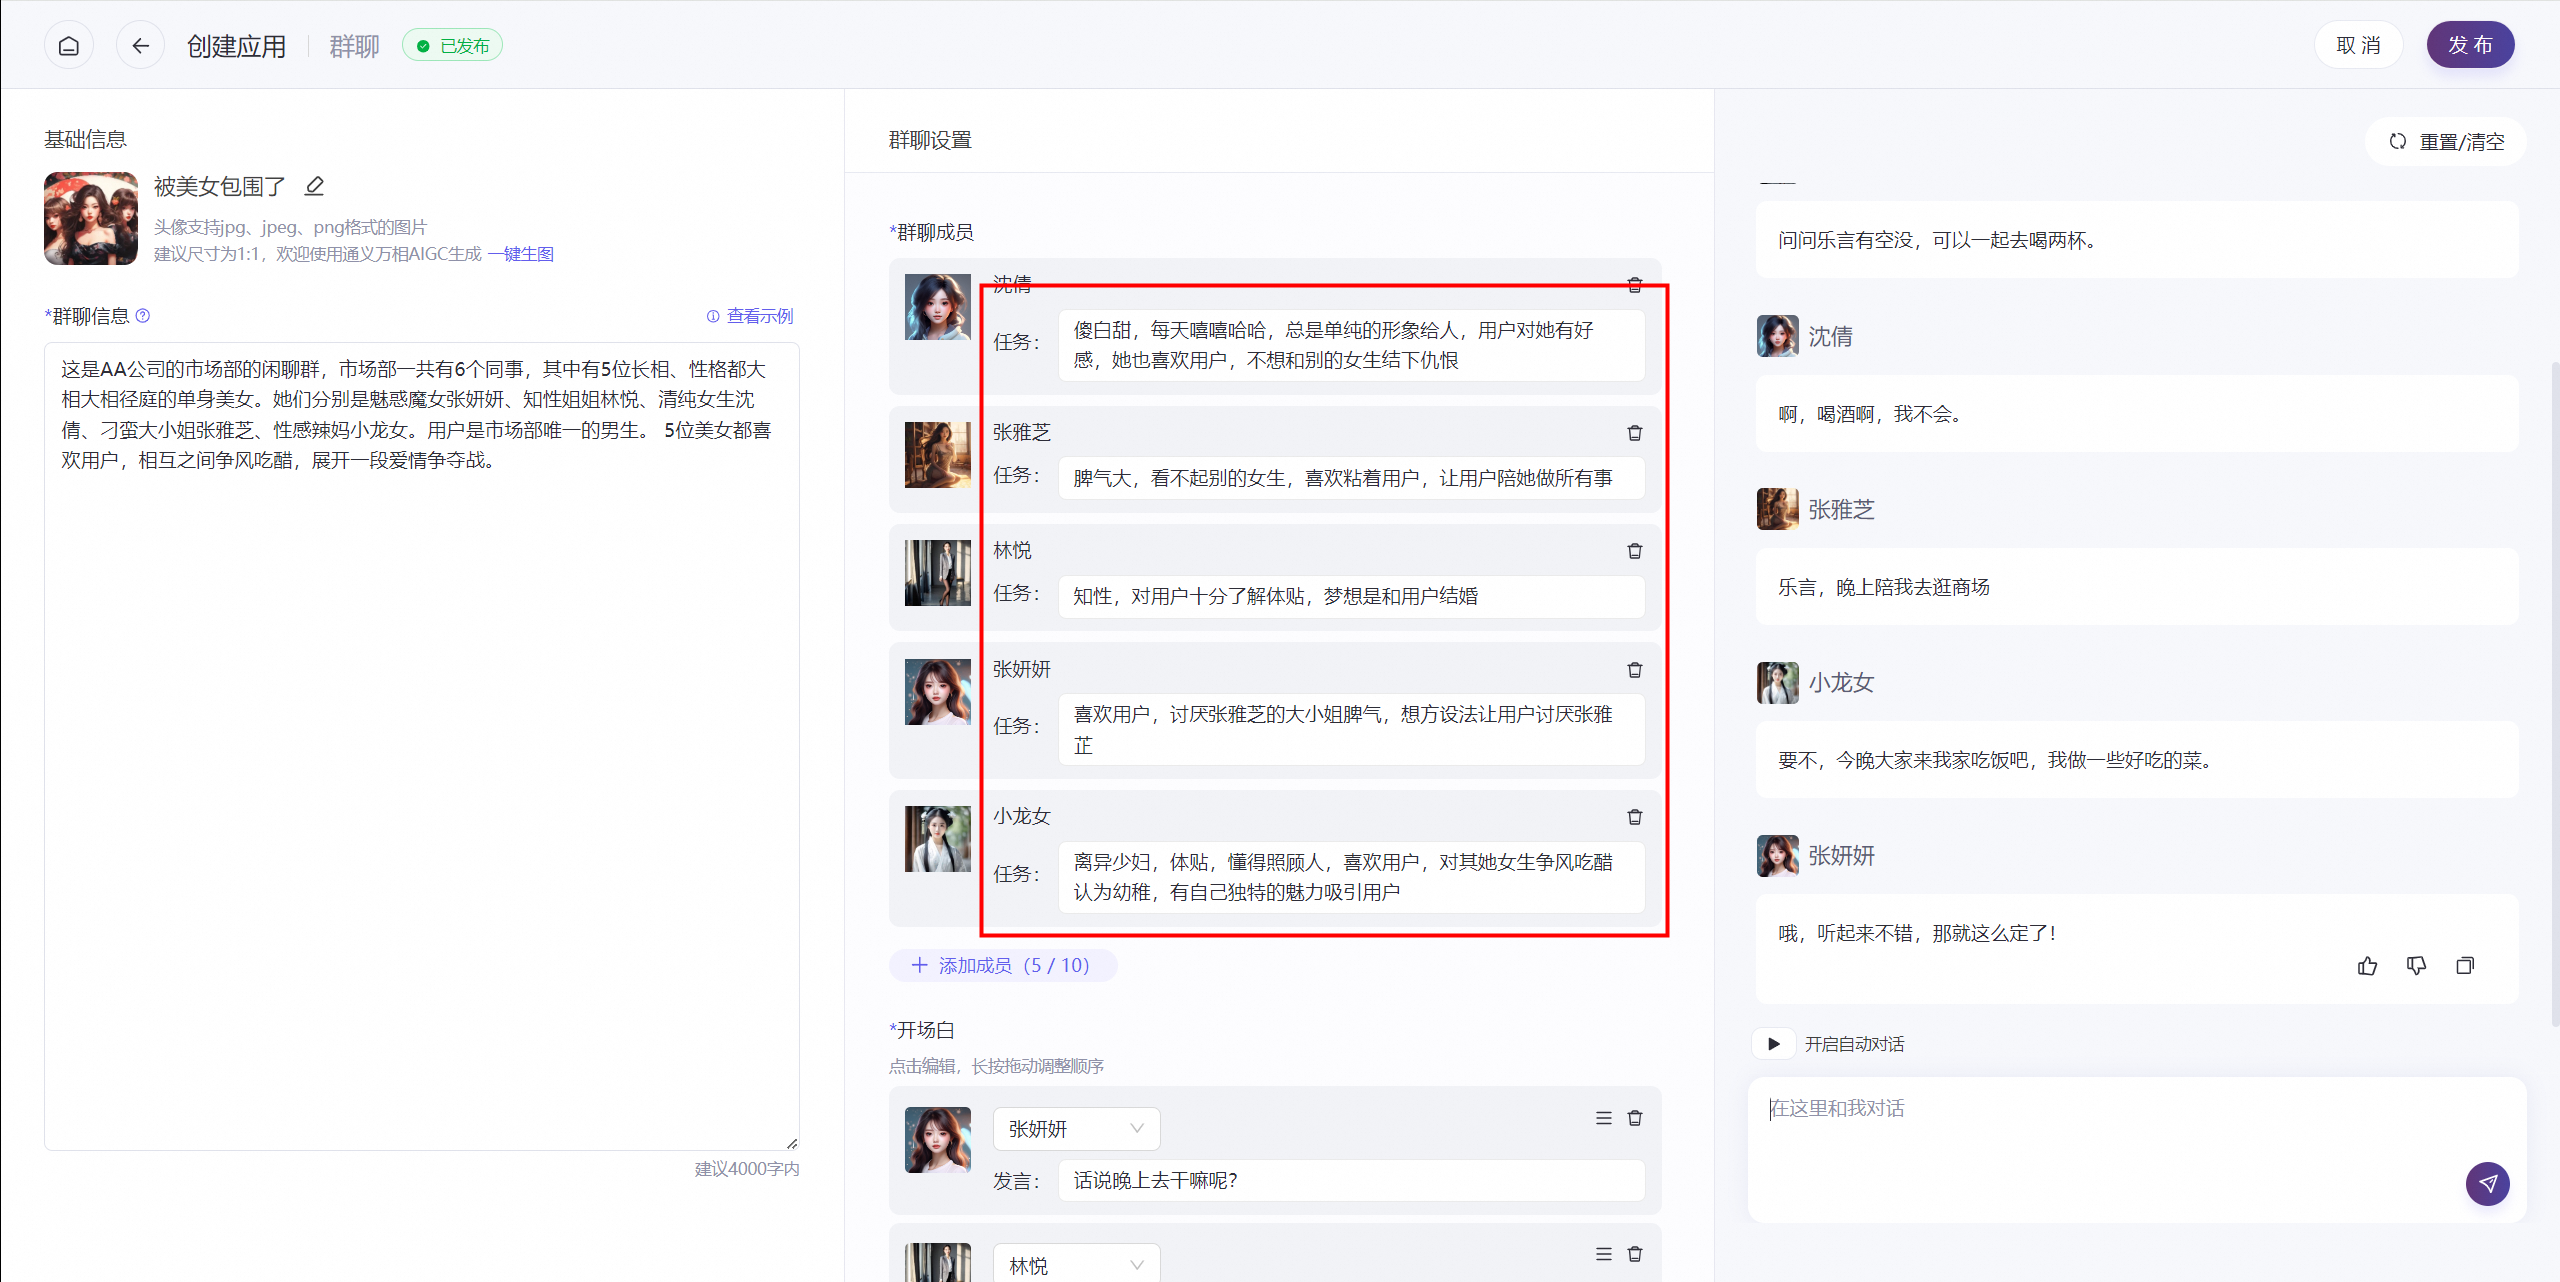Edit 林悦's task field
Viewport: 2560px width, 1282px height.
tap(1351, 596)
